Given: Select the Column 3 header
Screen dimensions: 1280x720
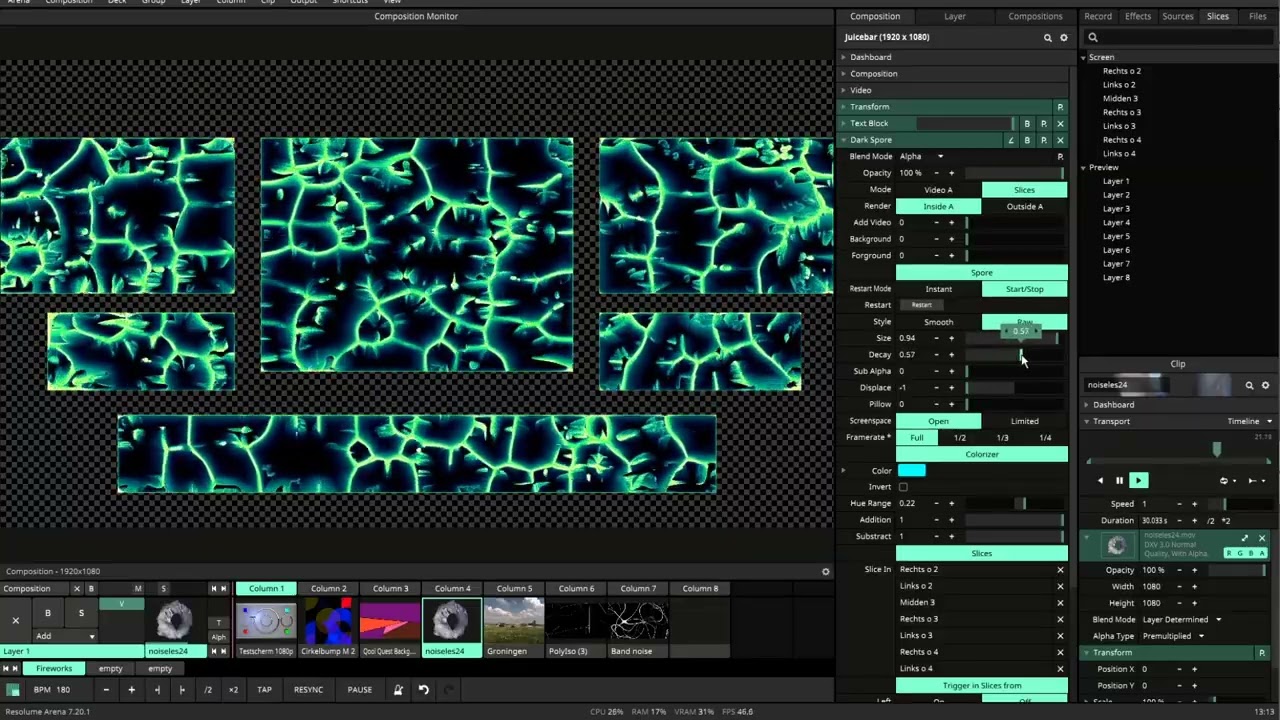Looking at the screenshot, I should tap(391, 589).
